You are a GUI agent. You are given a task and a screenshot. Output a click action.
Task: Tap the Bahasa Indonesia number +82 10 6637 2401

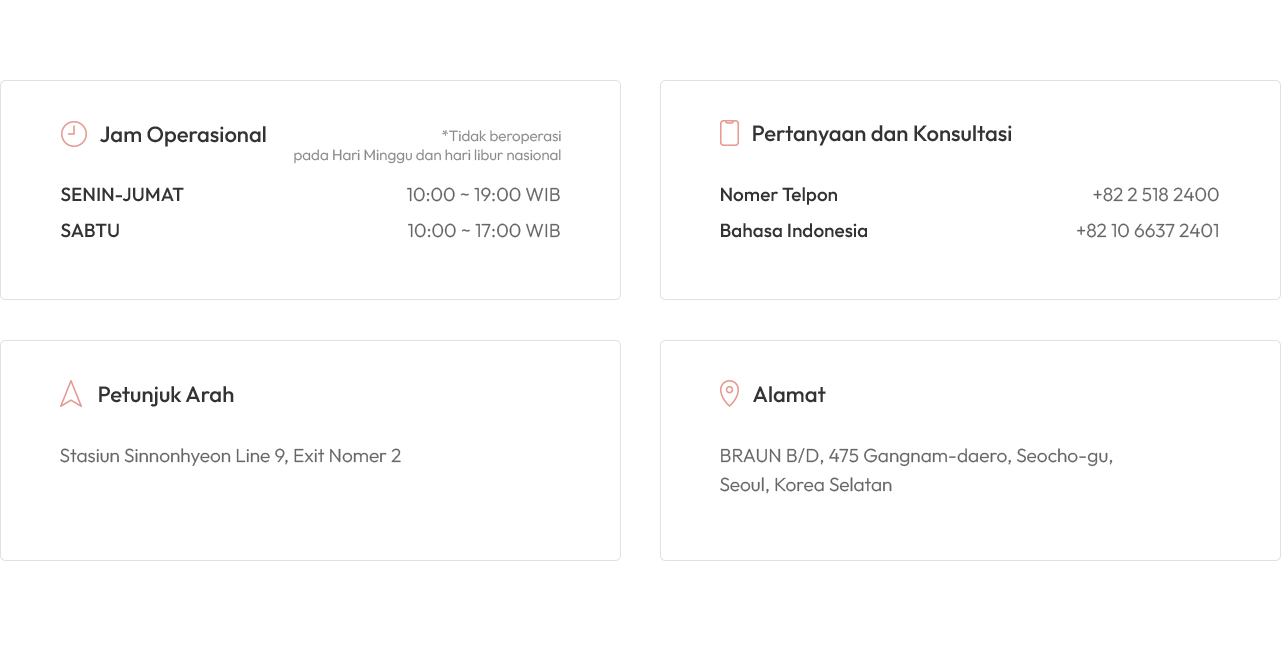point(1147,231)
